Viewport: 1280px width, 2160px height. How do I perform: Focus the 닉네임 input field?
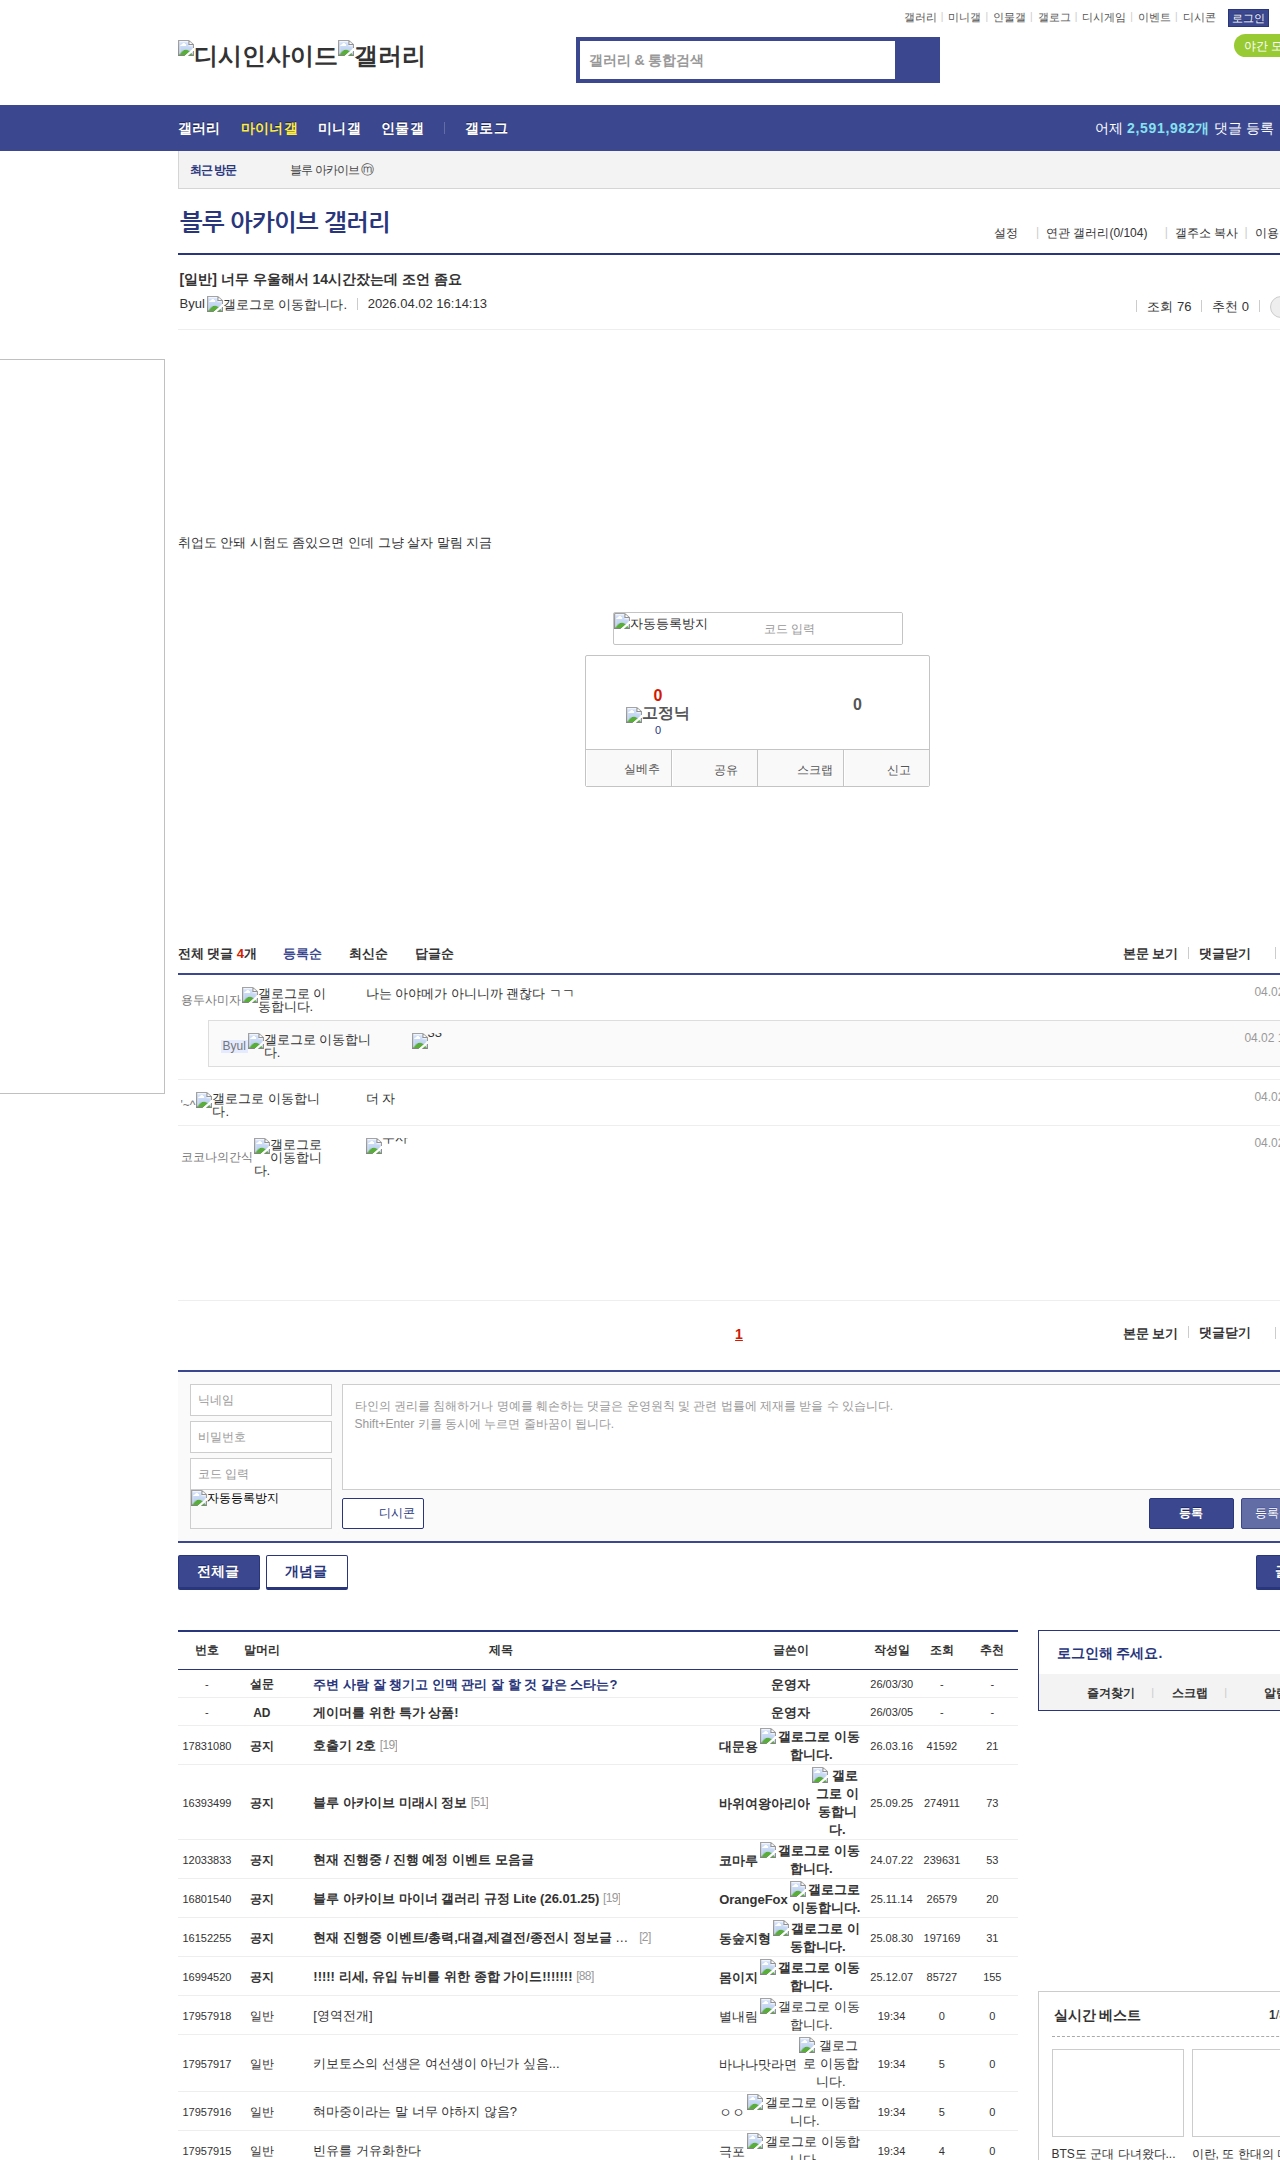tap(261, 1400)
